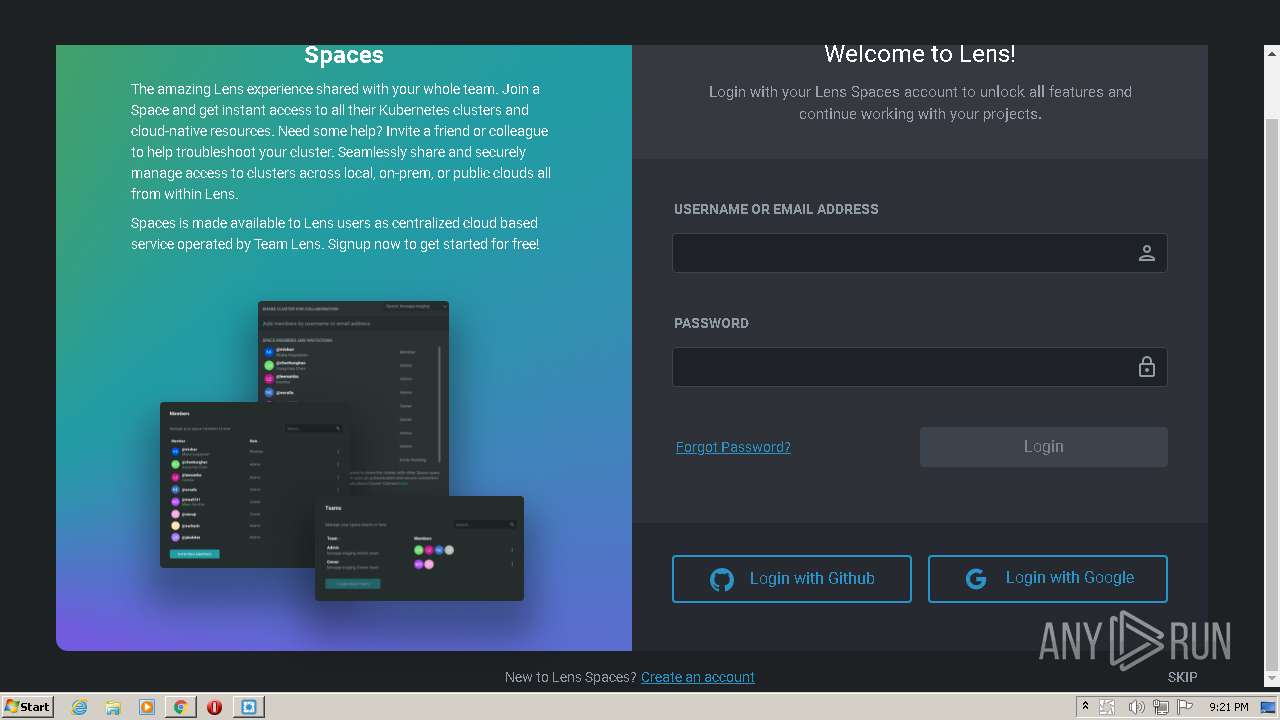Click the Action Center flag icon

pyautogui.click(x=1185, y=707)
